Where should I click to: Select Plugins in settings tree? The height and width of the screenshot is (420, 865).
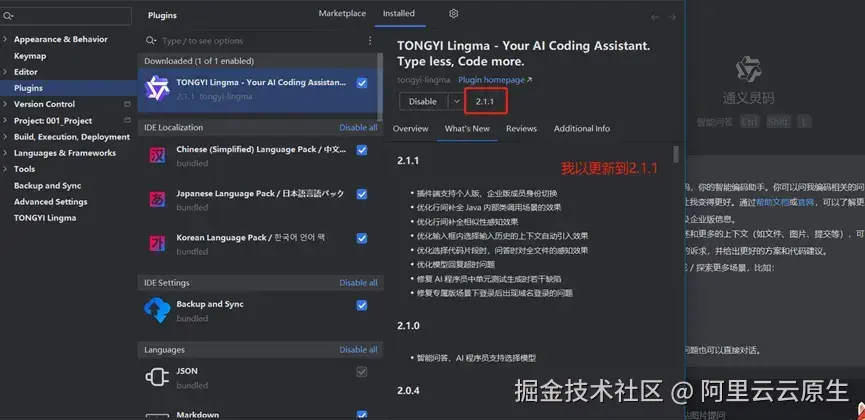point(28,88)
